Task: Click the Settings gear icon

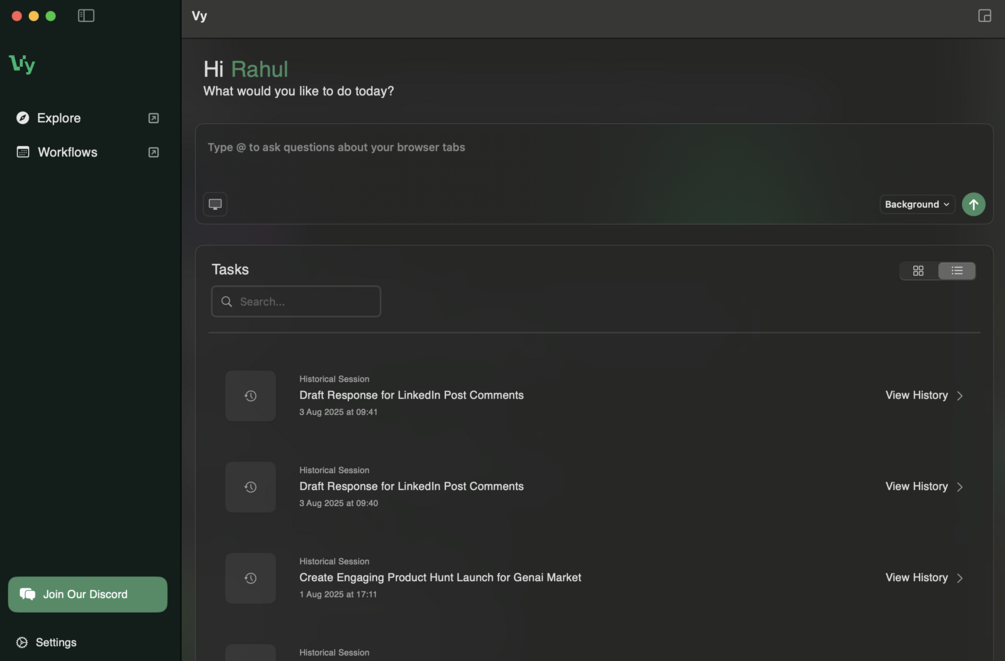Action: tap(22, 642)
